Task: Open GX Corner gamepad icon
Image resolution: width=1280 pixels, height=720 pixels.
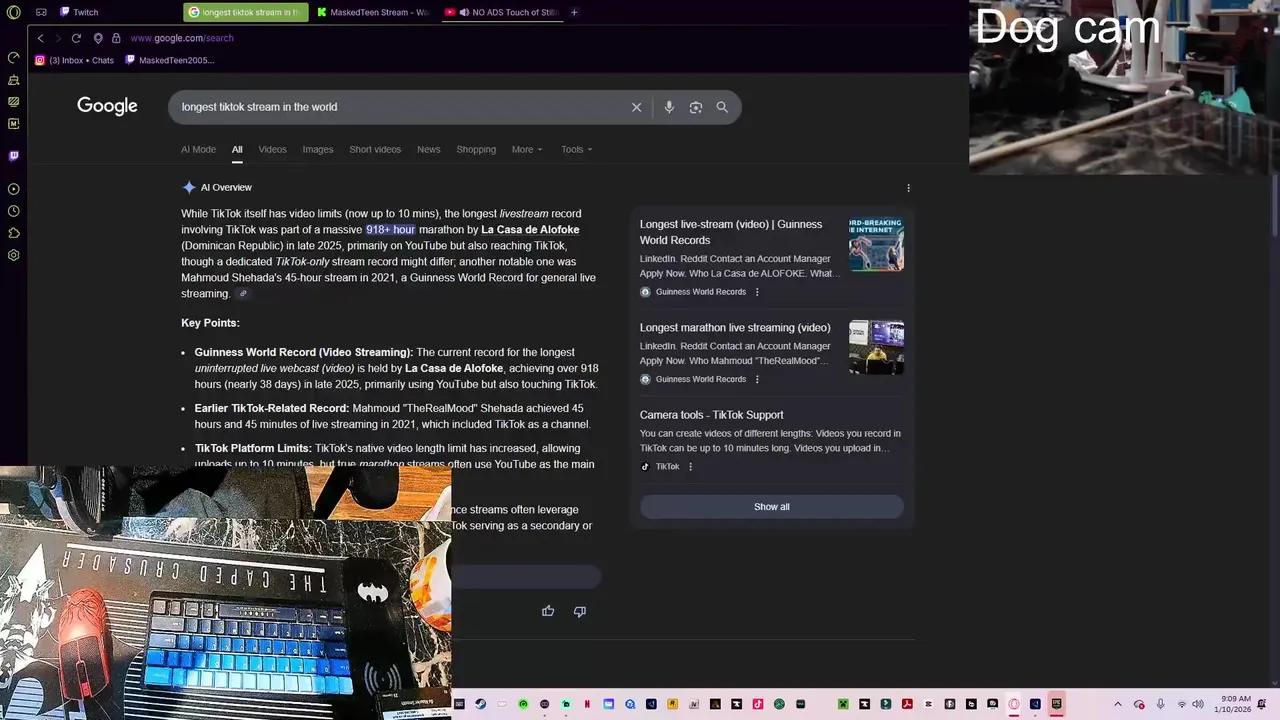Action: 41,12
